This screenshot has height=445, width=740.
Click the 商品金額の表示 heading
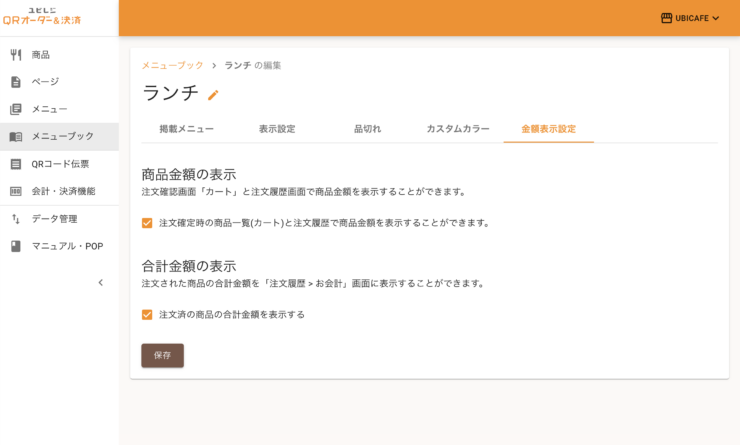(x=189, y=175)
